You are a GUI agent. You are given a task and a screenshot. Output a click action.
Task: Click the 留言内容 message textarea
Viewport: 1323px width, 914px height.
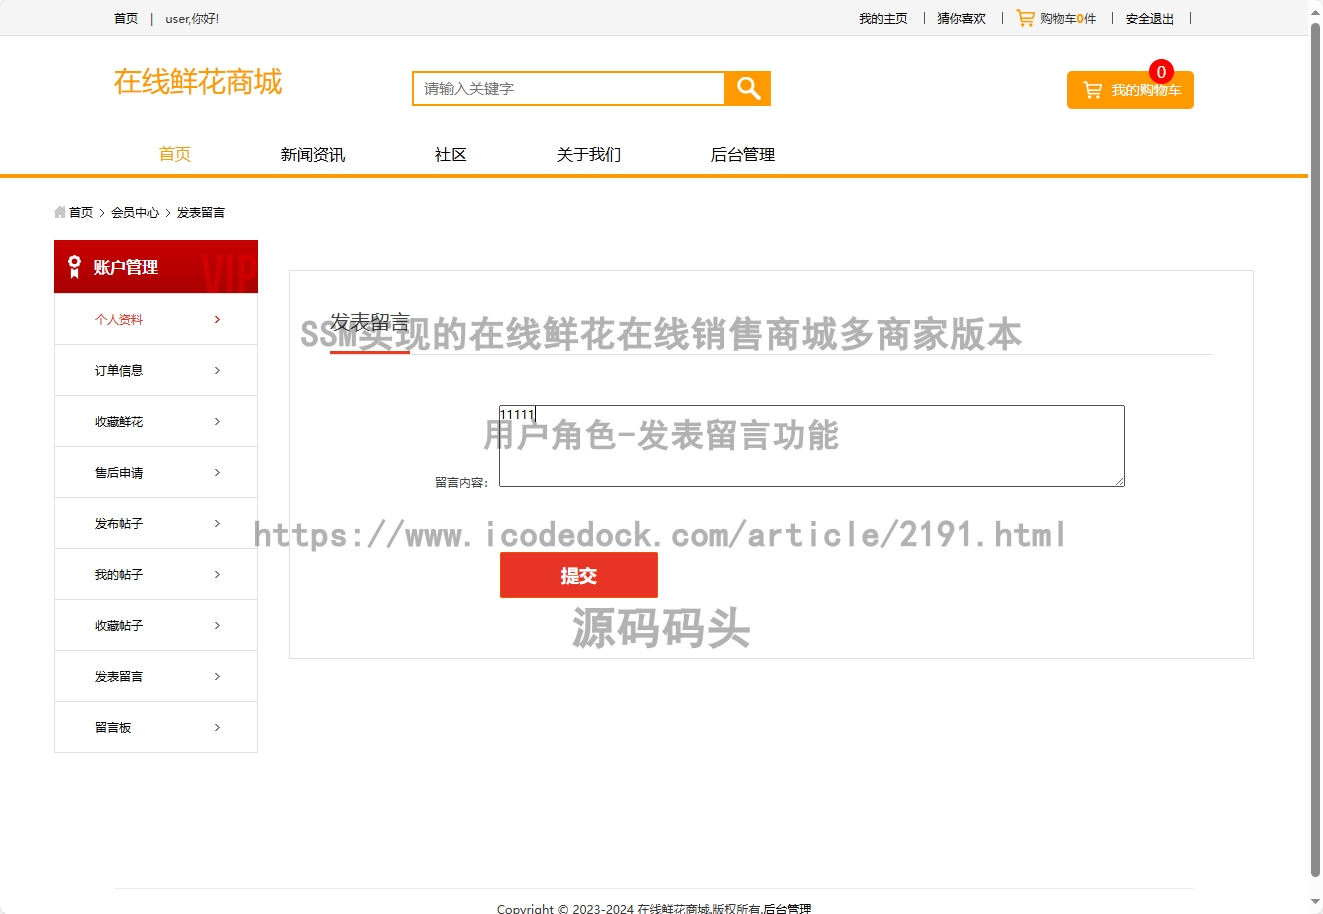pos(812,446)
